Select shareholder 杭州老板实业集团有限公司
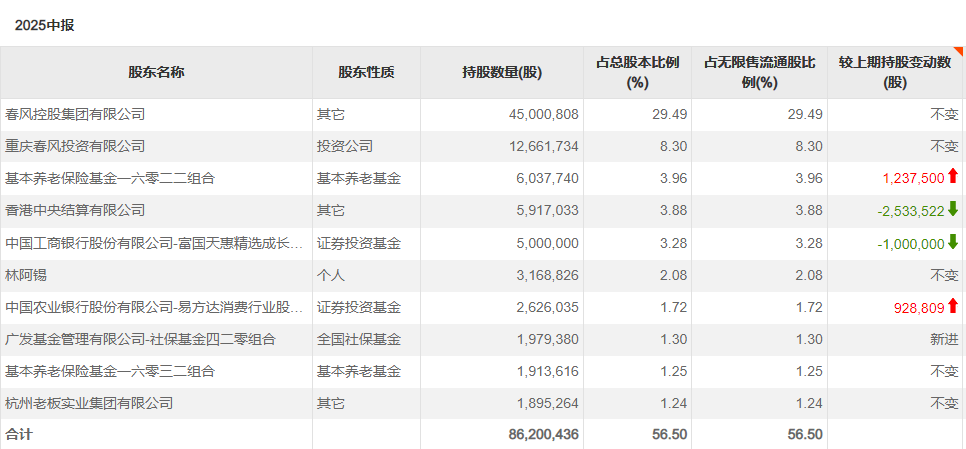This screenshot has height=449, width=966. click(x=89, y=403)
